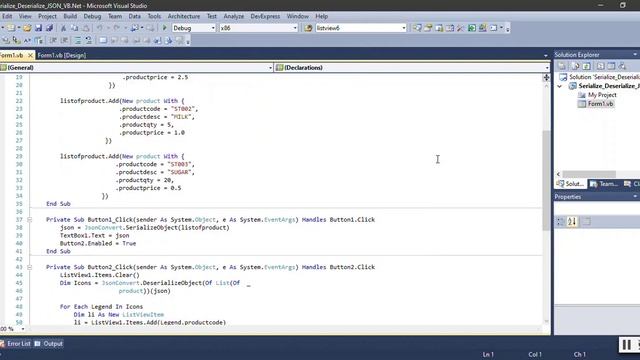Open the DevExpress menu
640x360 pixels.
click(265, 16)
